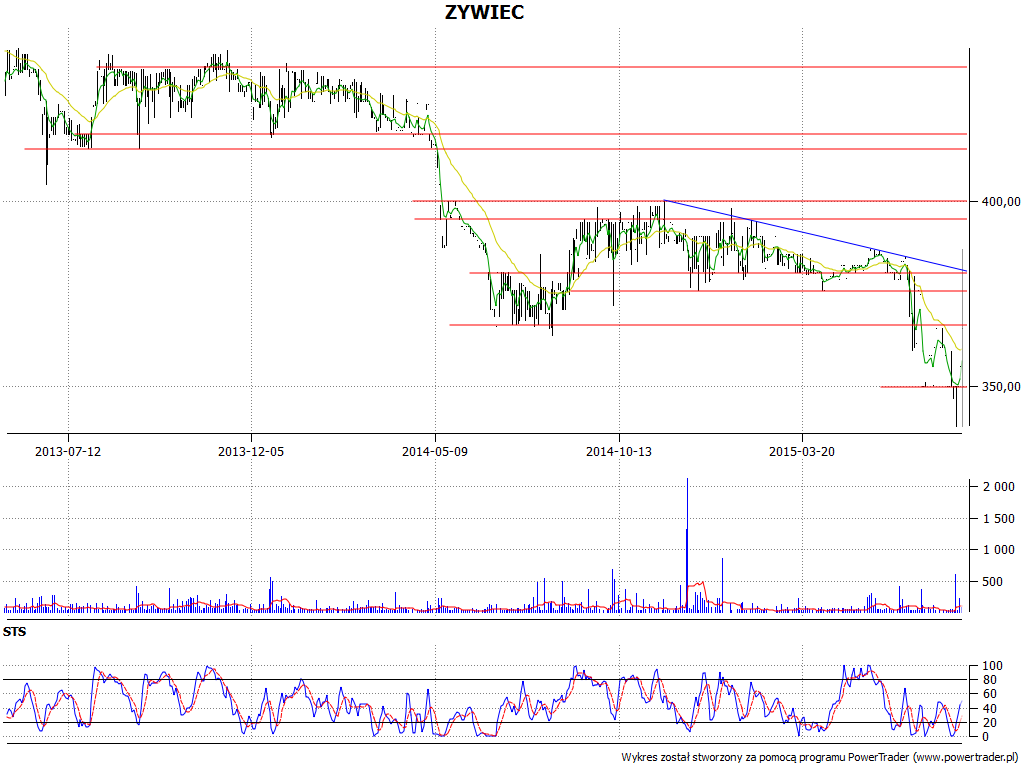This screenshot has height=768, width=1024.
Task: Click the tallest blue volume spike
Action: pyautogui.click(x=687, y=544)
